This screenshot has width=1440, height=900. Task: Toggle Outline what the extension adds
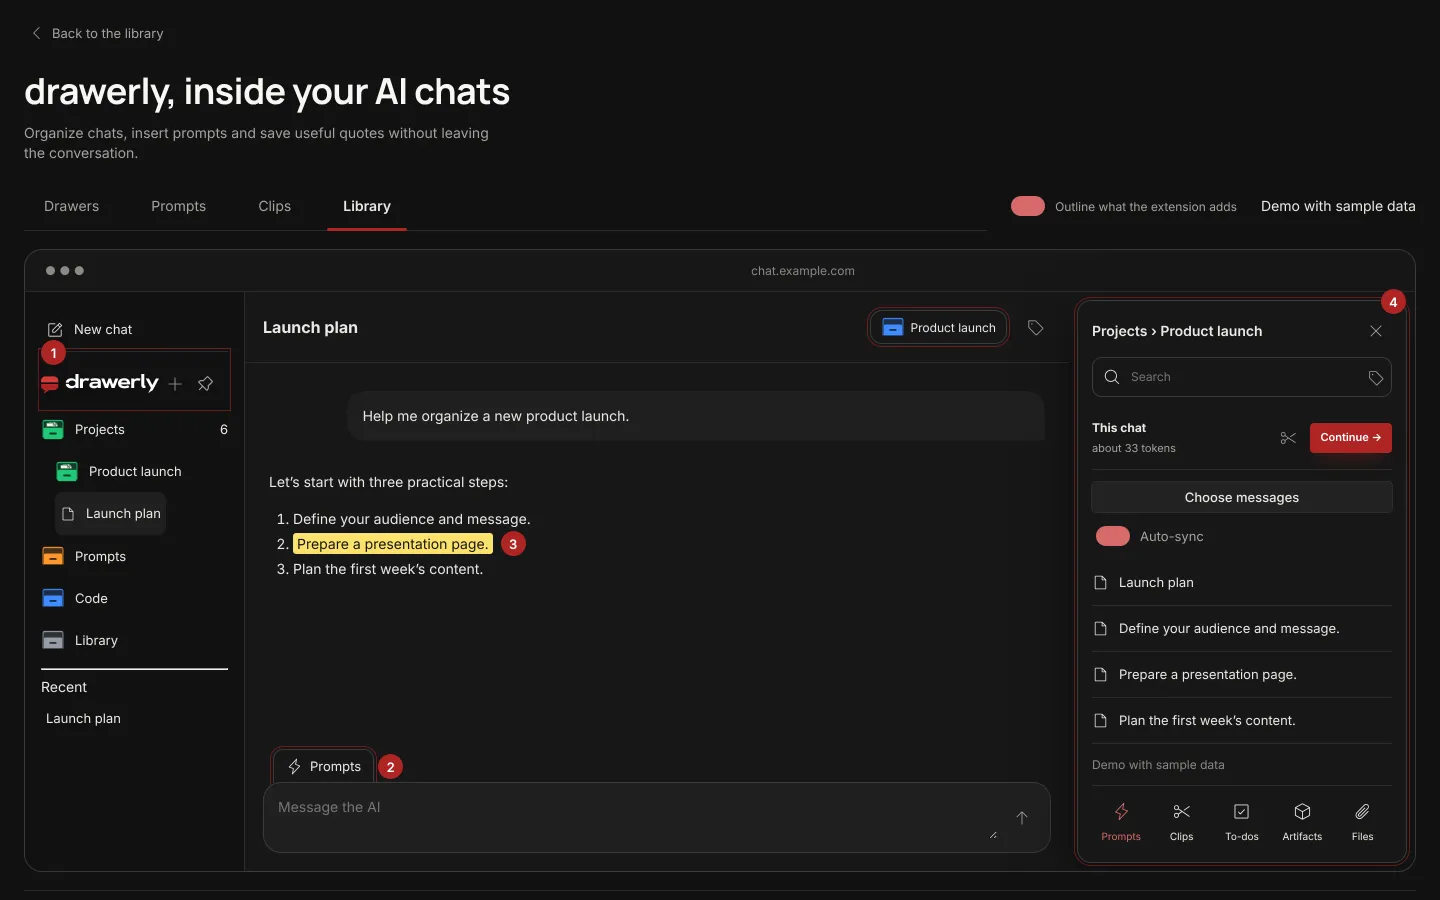tap(1028, 206)
